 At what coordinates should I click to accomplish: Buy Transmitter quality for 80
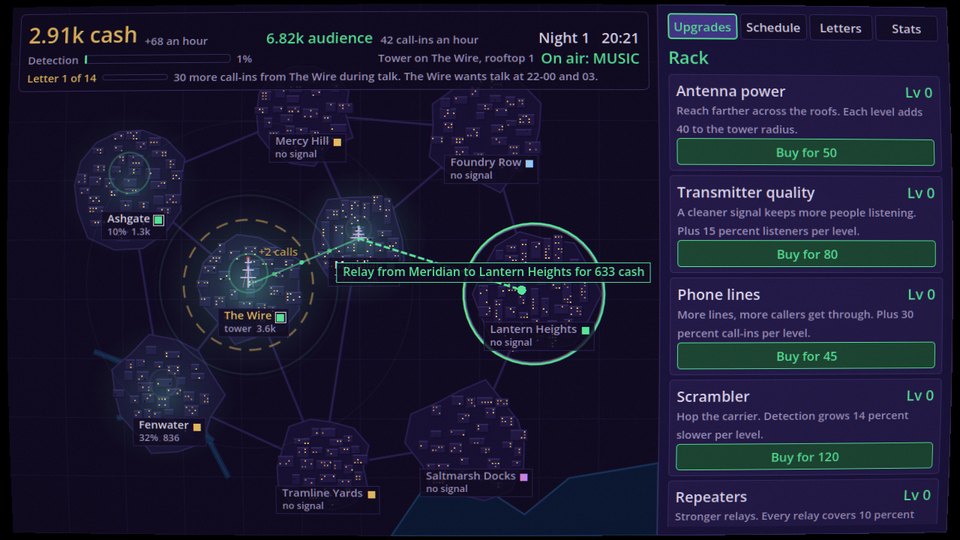pyautogui.click(x=806, y=254)
